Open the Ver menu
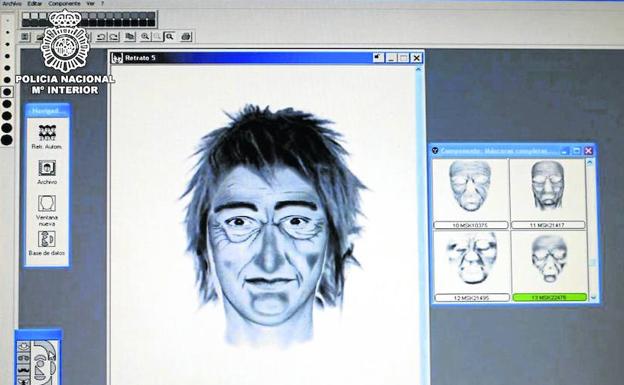The height and width of the screenshot is (385, 624). pyautogui.click(x=91, y=3)
